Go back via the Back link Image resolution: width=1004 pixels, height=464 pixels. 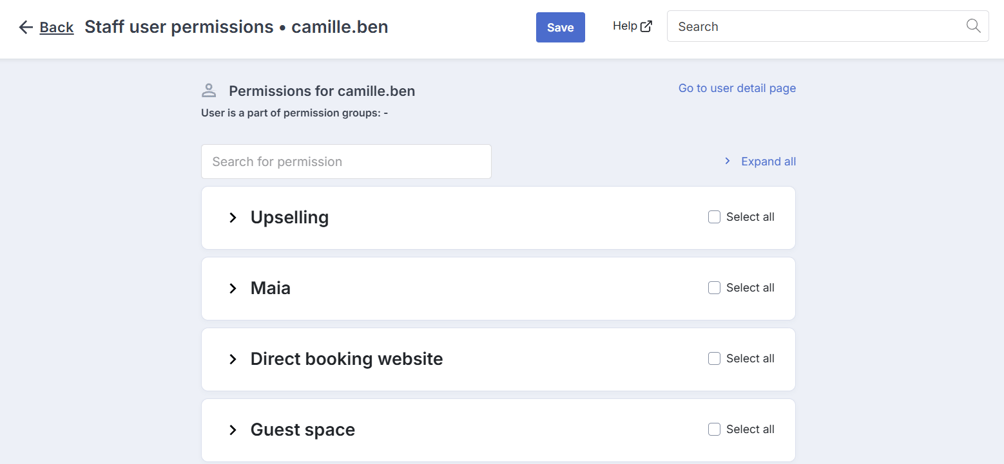56,28
